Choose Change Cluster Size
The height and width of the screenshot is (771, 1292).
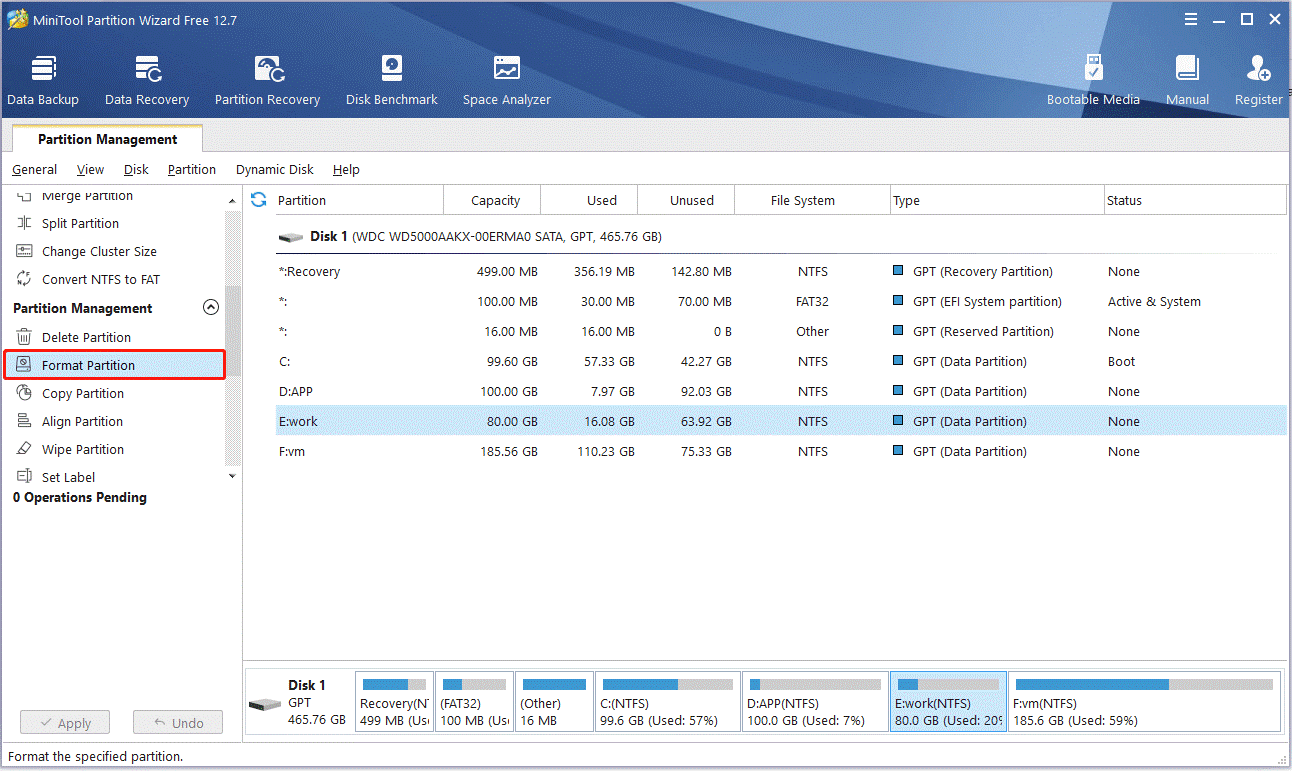click(x=99, y=252)
